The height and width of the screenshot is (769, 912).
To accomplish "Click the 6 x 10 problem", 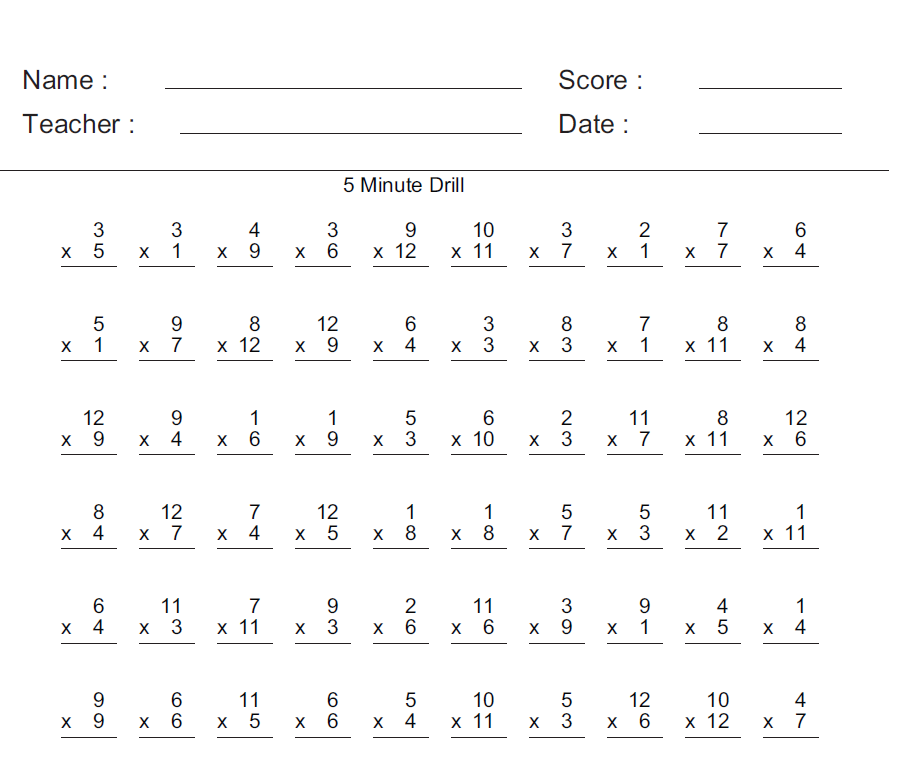I will pos(479,431).
